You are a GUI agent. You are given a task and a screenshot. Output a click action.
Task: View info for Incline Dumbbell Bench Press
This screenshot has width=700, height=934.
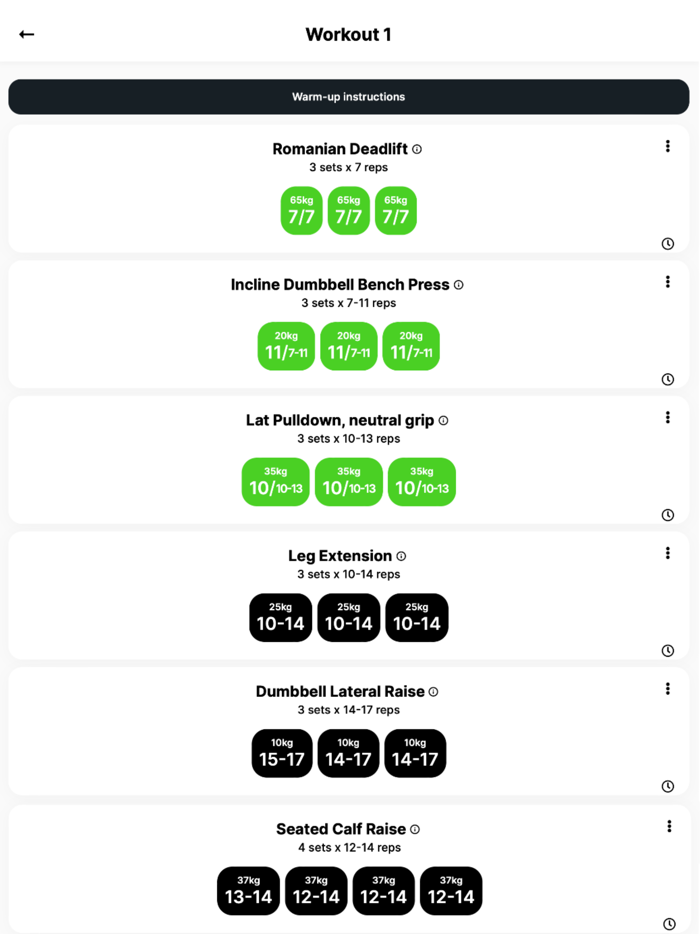458,284
